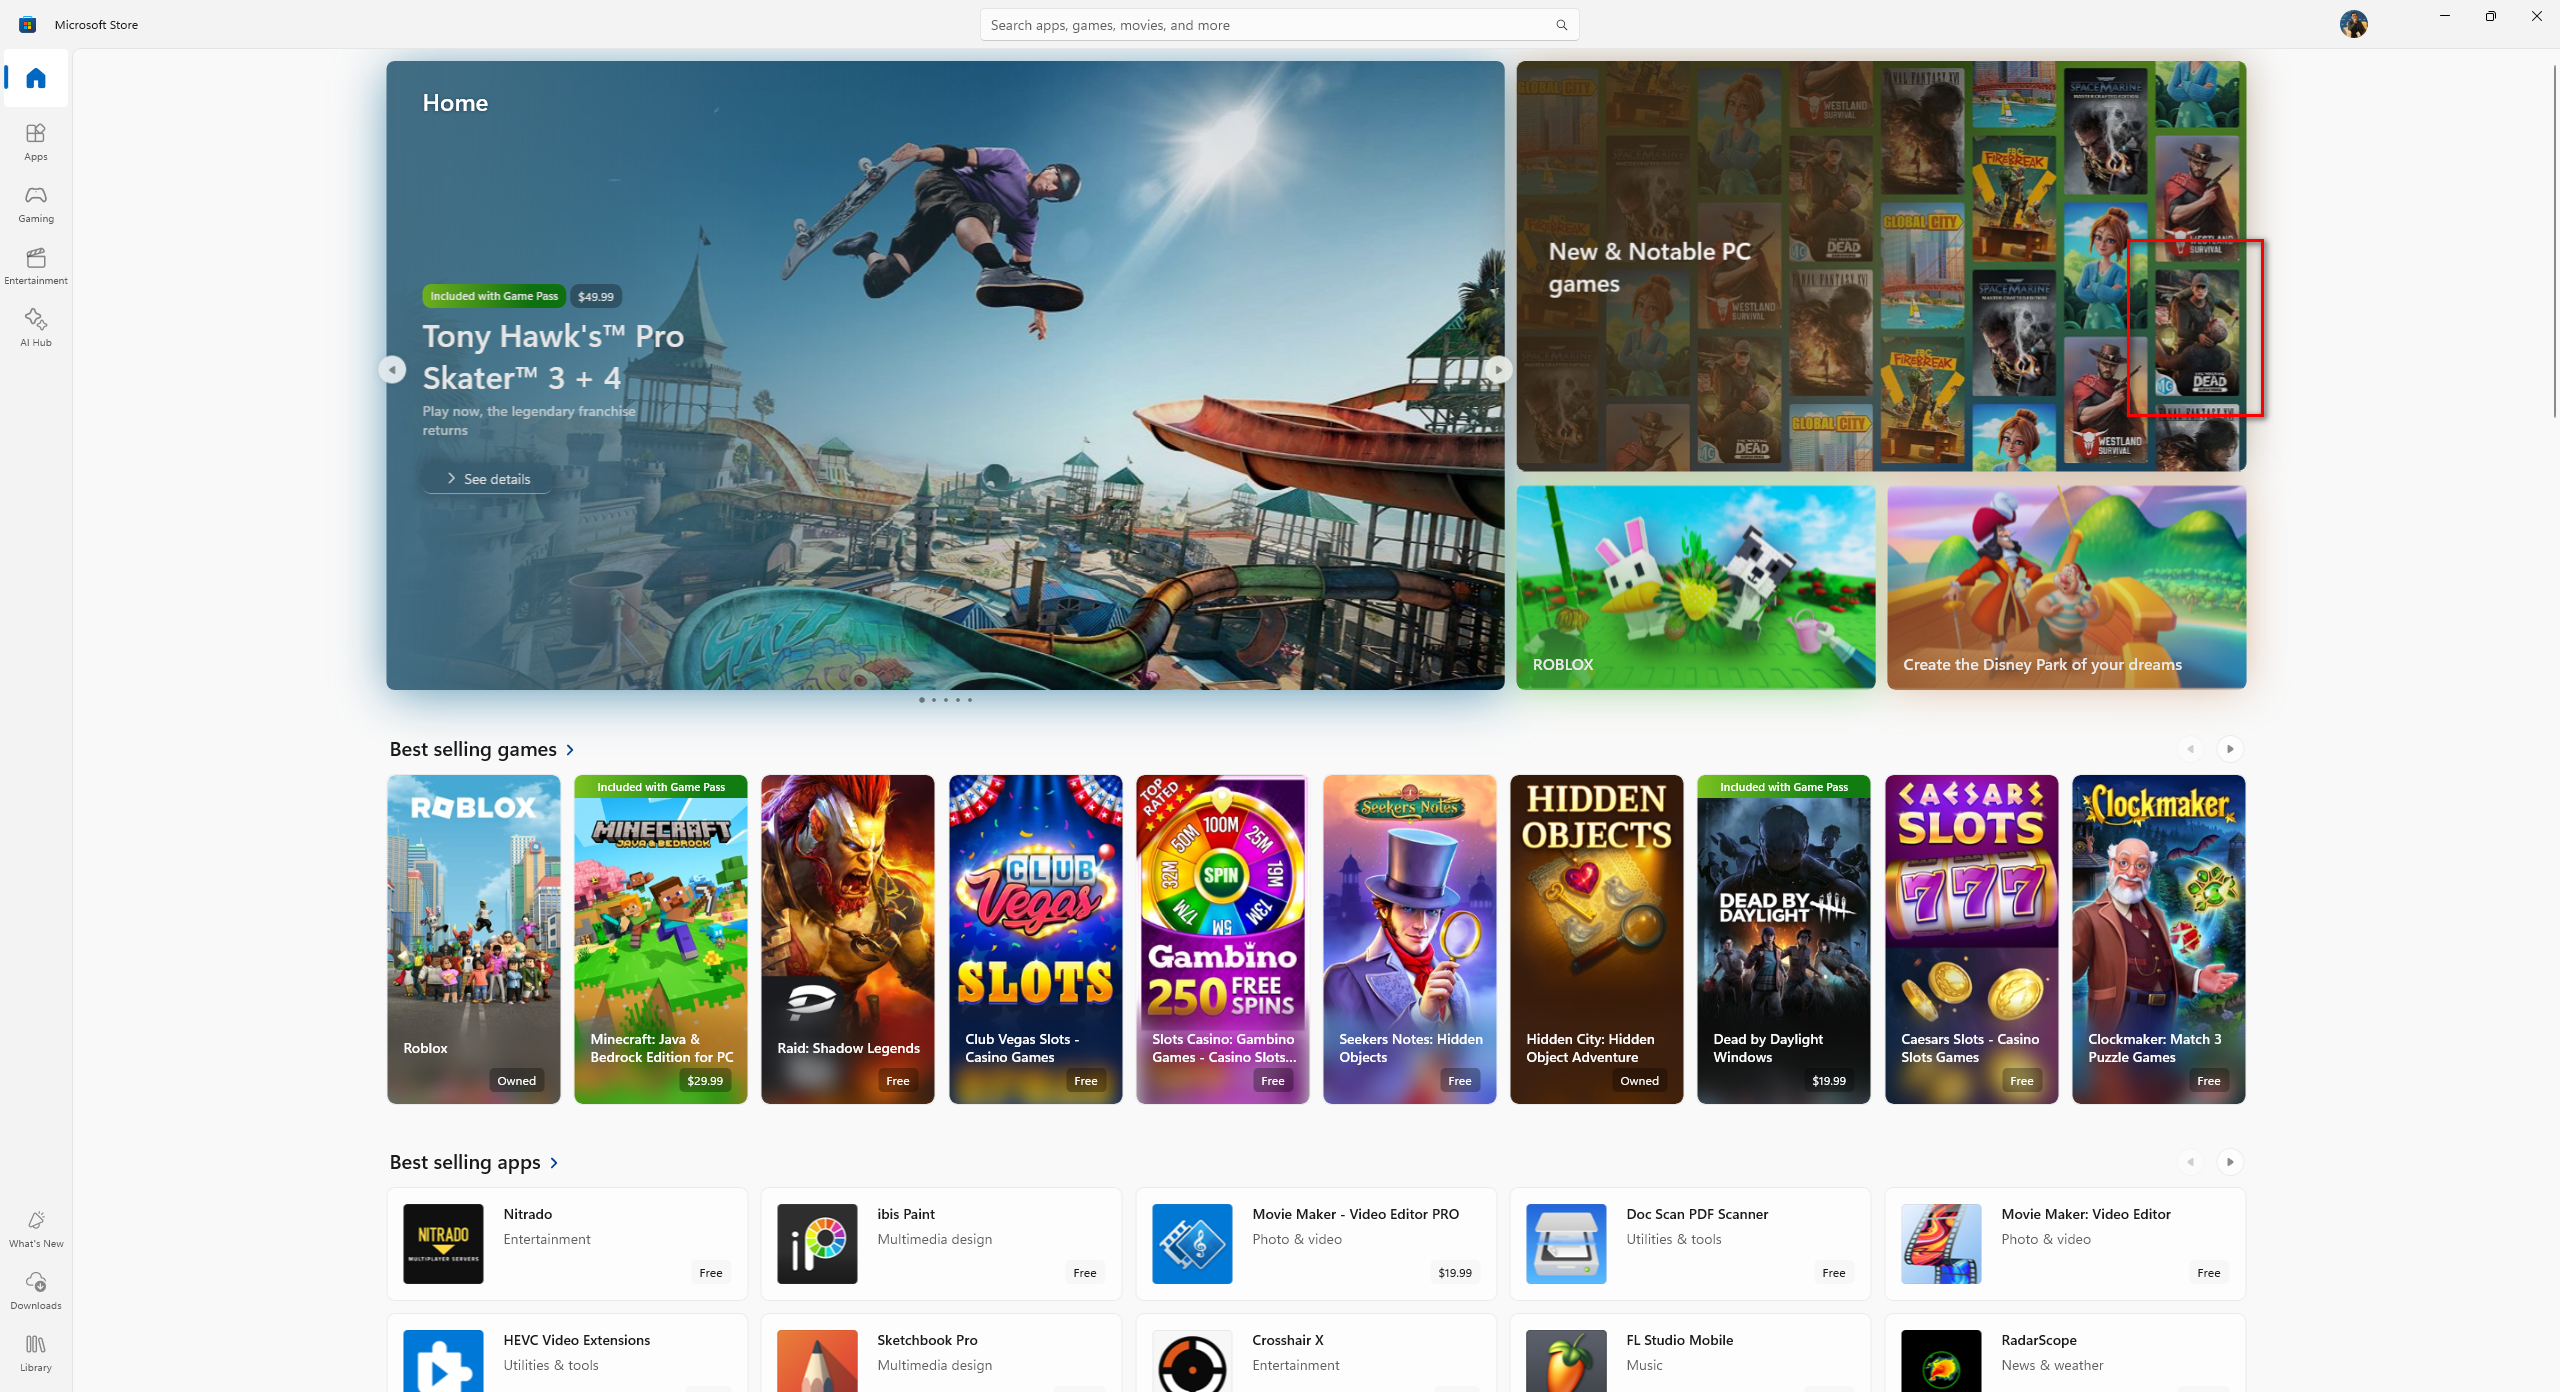Open the Minecraft Java & Bedrock card
2560x1392 pixels.
[661, 939]
